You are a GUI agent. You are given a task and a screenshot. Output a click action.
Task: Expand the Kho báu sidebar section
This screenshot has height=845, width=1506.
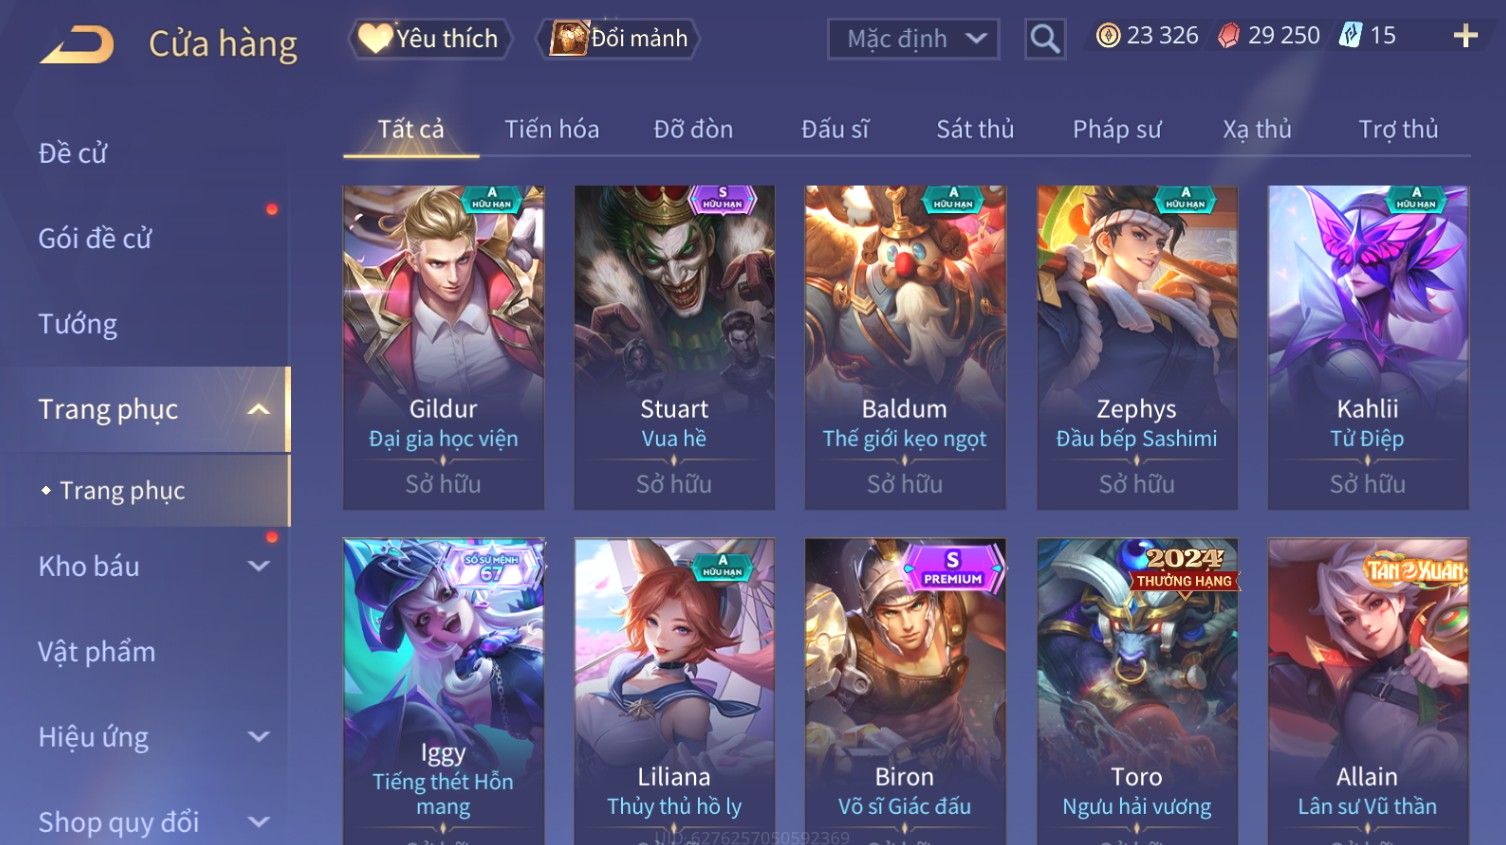pos(259,567)
